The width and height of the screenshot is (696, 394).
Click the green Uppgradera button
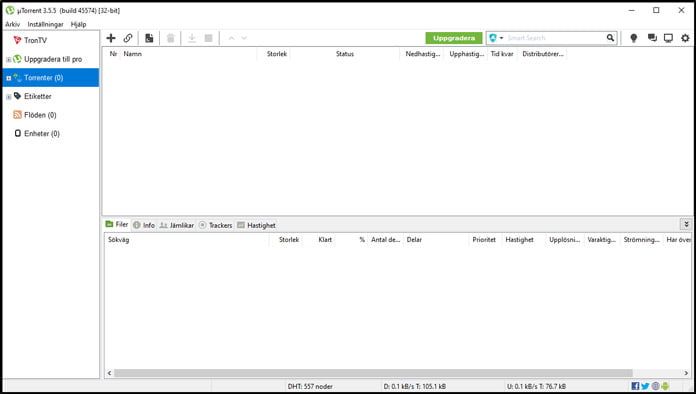tap(454, 38)
